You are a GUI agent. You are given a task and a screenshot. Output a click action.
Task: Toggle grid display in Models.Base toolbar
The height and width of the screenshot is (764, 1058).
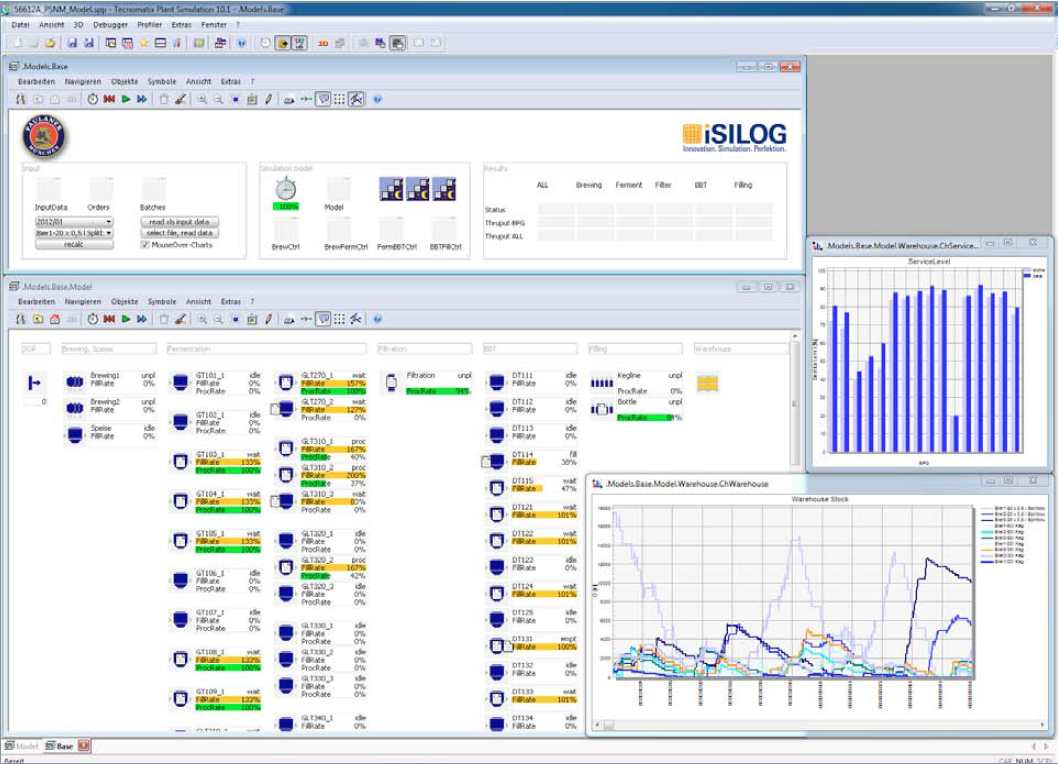(339, 99)
